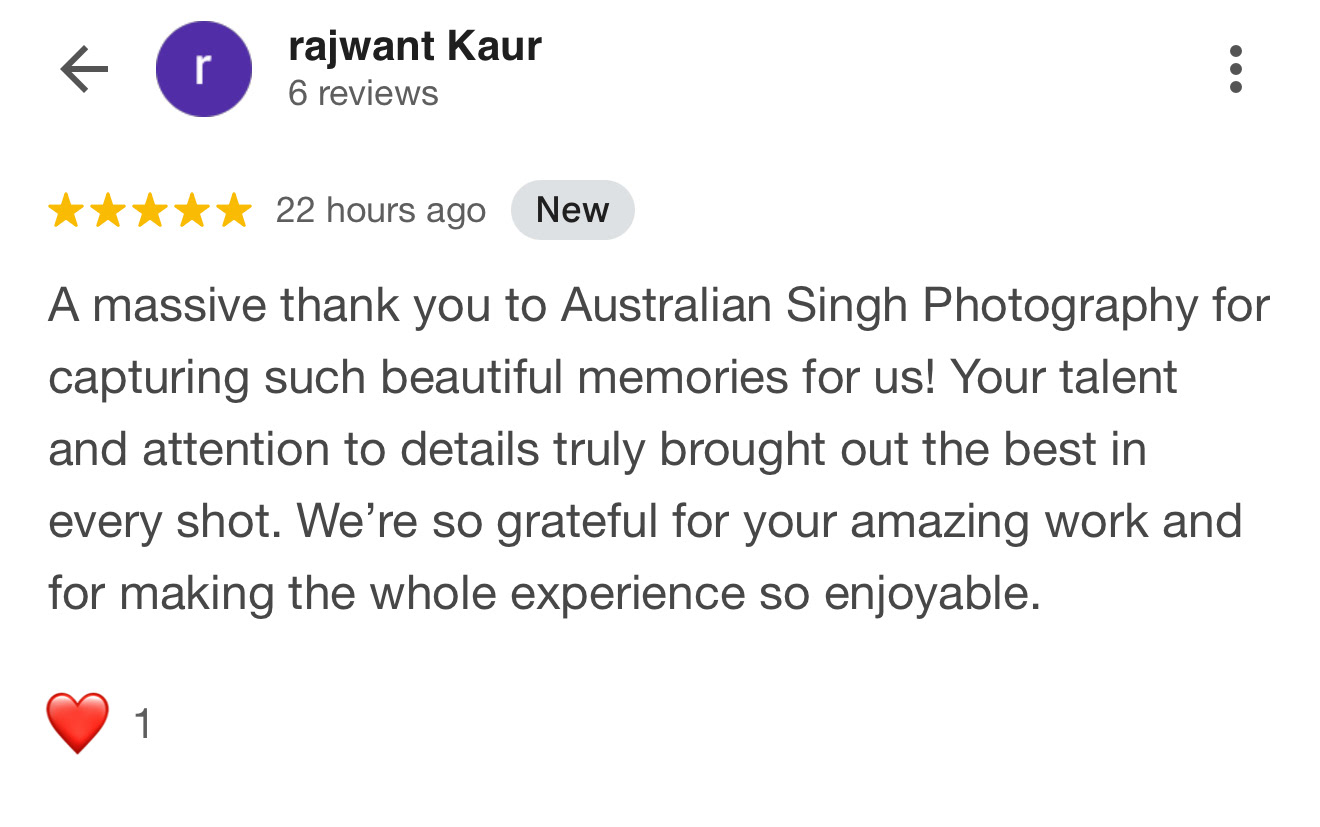Go back using the left arrow
1320x827 pixels.
click(x=84, y=70)
